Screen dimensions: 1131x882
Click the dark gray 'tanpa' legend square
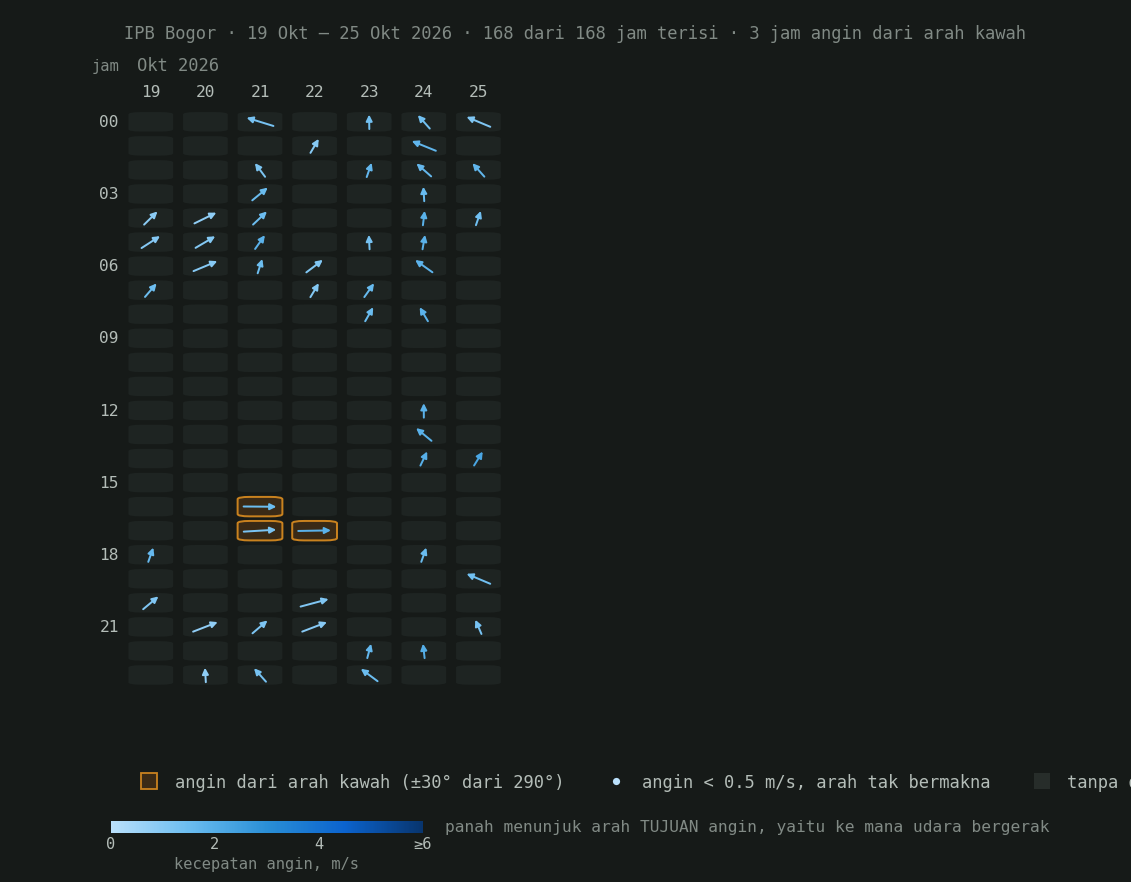click(x=1042, y=781)
